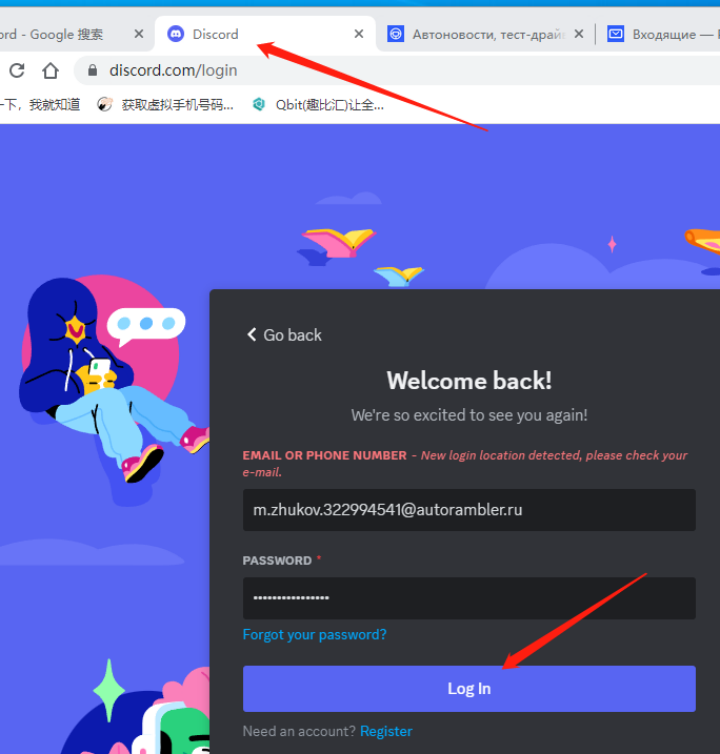Switch to the Входящие mail tab
The width and height of the screenshot is (720, 754).
(x=663, y=34)
